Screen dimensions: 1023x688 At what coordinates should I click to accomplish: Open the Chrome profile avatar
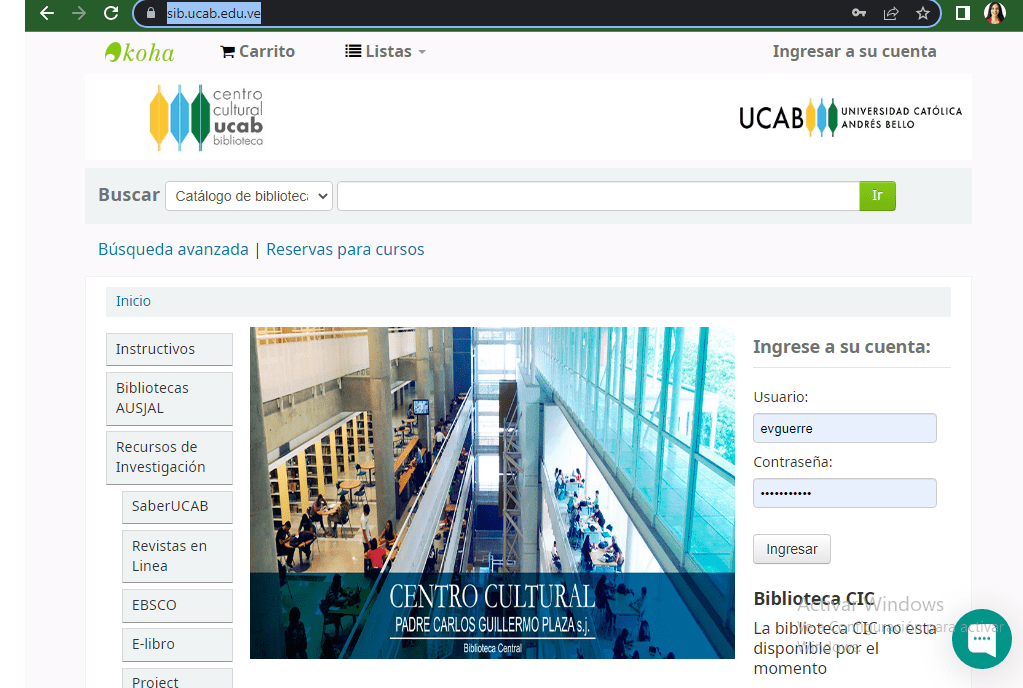tap(994, 13)
